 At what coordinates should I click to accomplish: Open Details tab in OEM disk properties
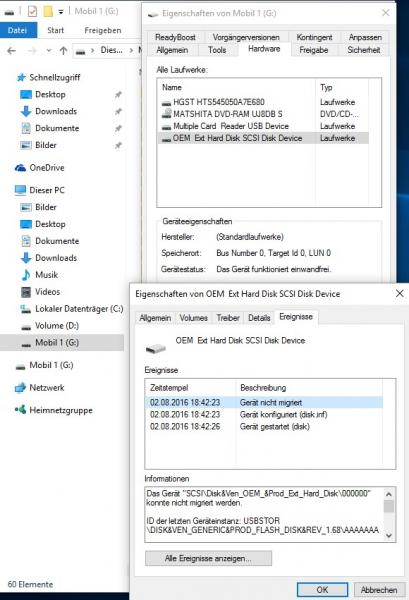coord(259,318)
